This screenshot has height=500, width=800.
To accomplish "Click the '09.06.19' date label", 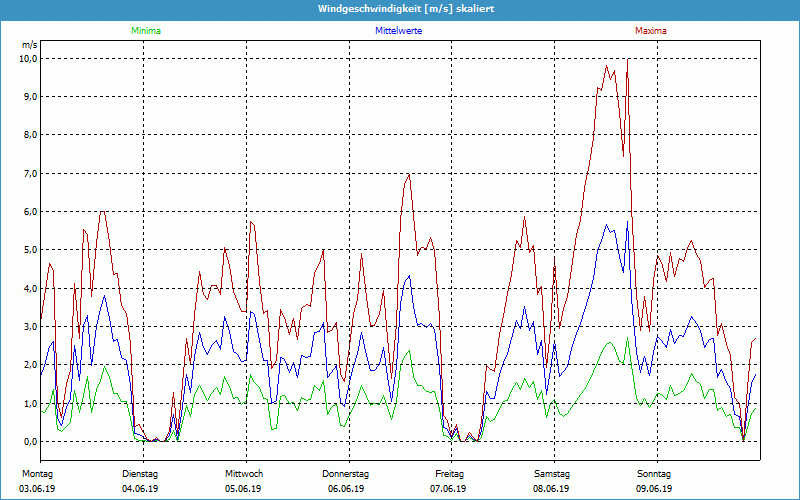I will 654,489.
